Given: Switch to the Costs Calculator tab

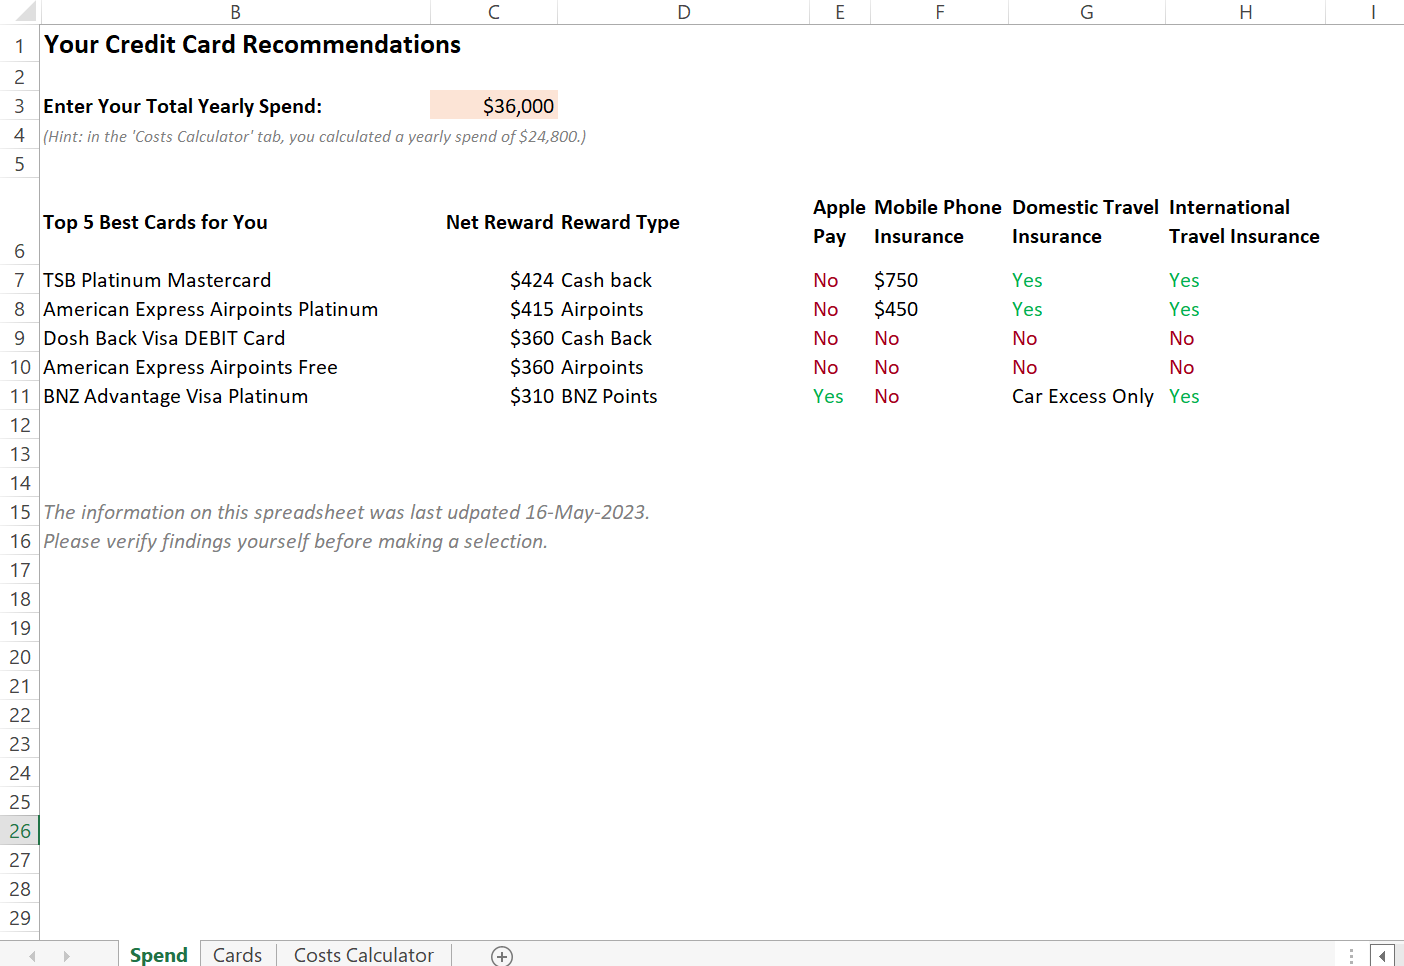Looking at the screenshot, I should (x=364, y=955).
